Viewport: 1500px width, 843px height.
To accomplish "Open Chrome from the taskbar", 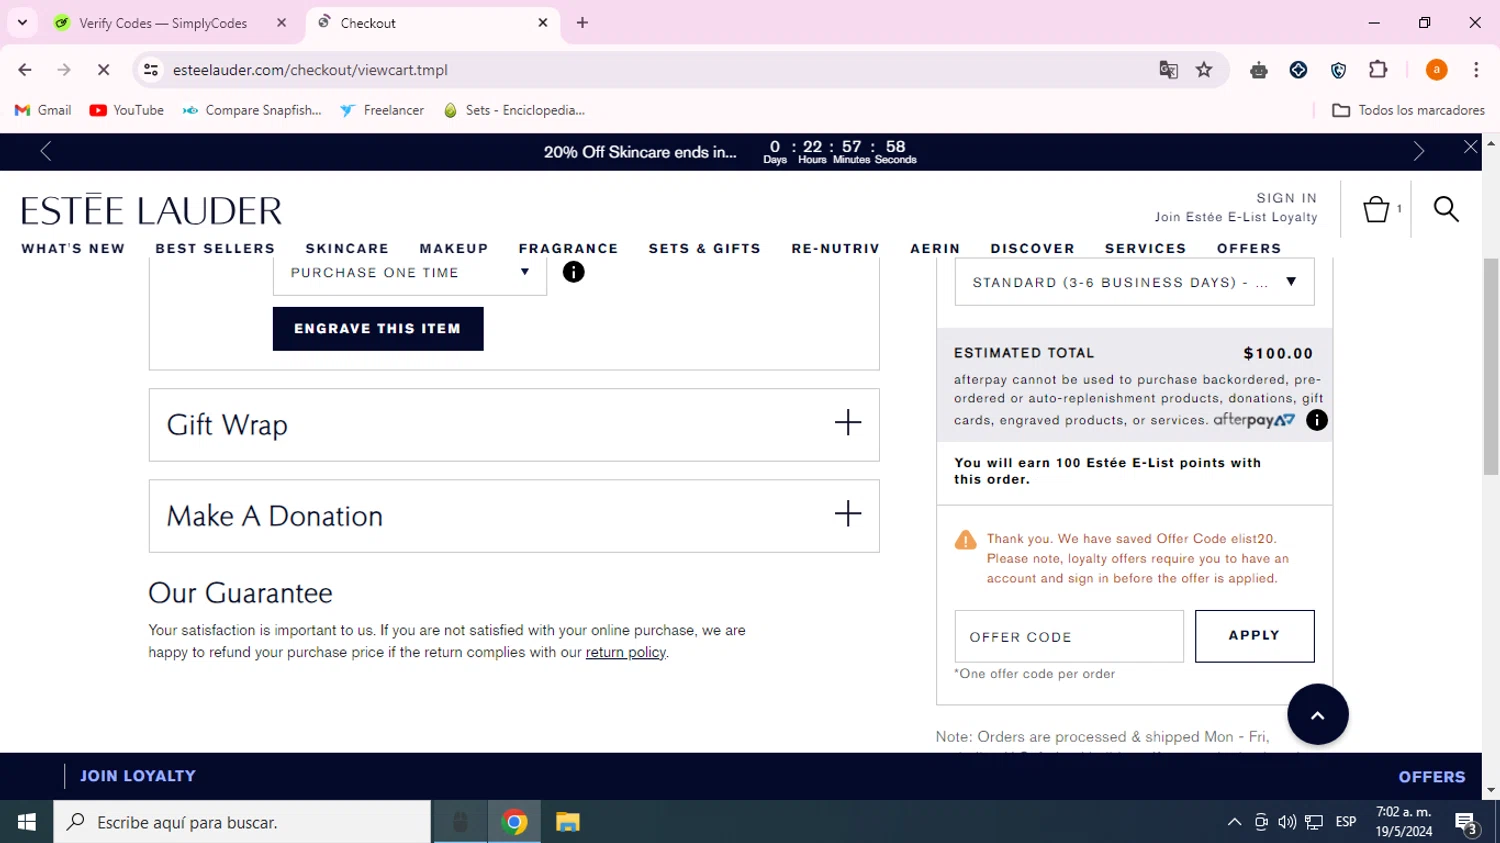I will [x=514, y=822].
